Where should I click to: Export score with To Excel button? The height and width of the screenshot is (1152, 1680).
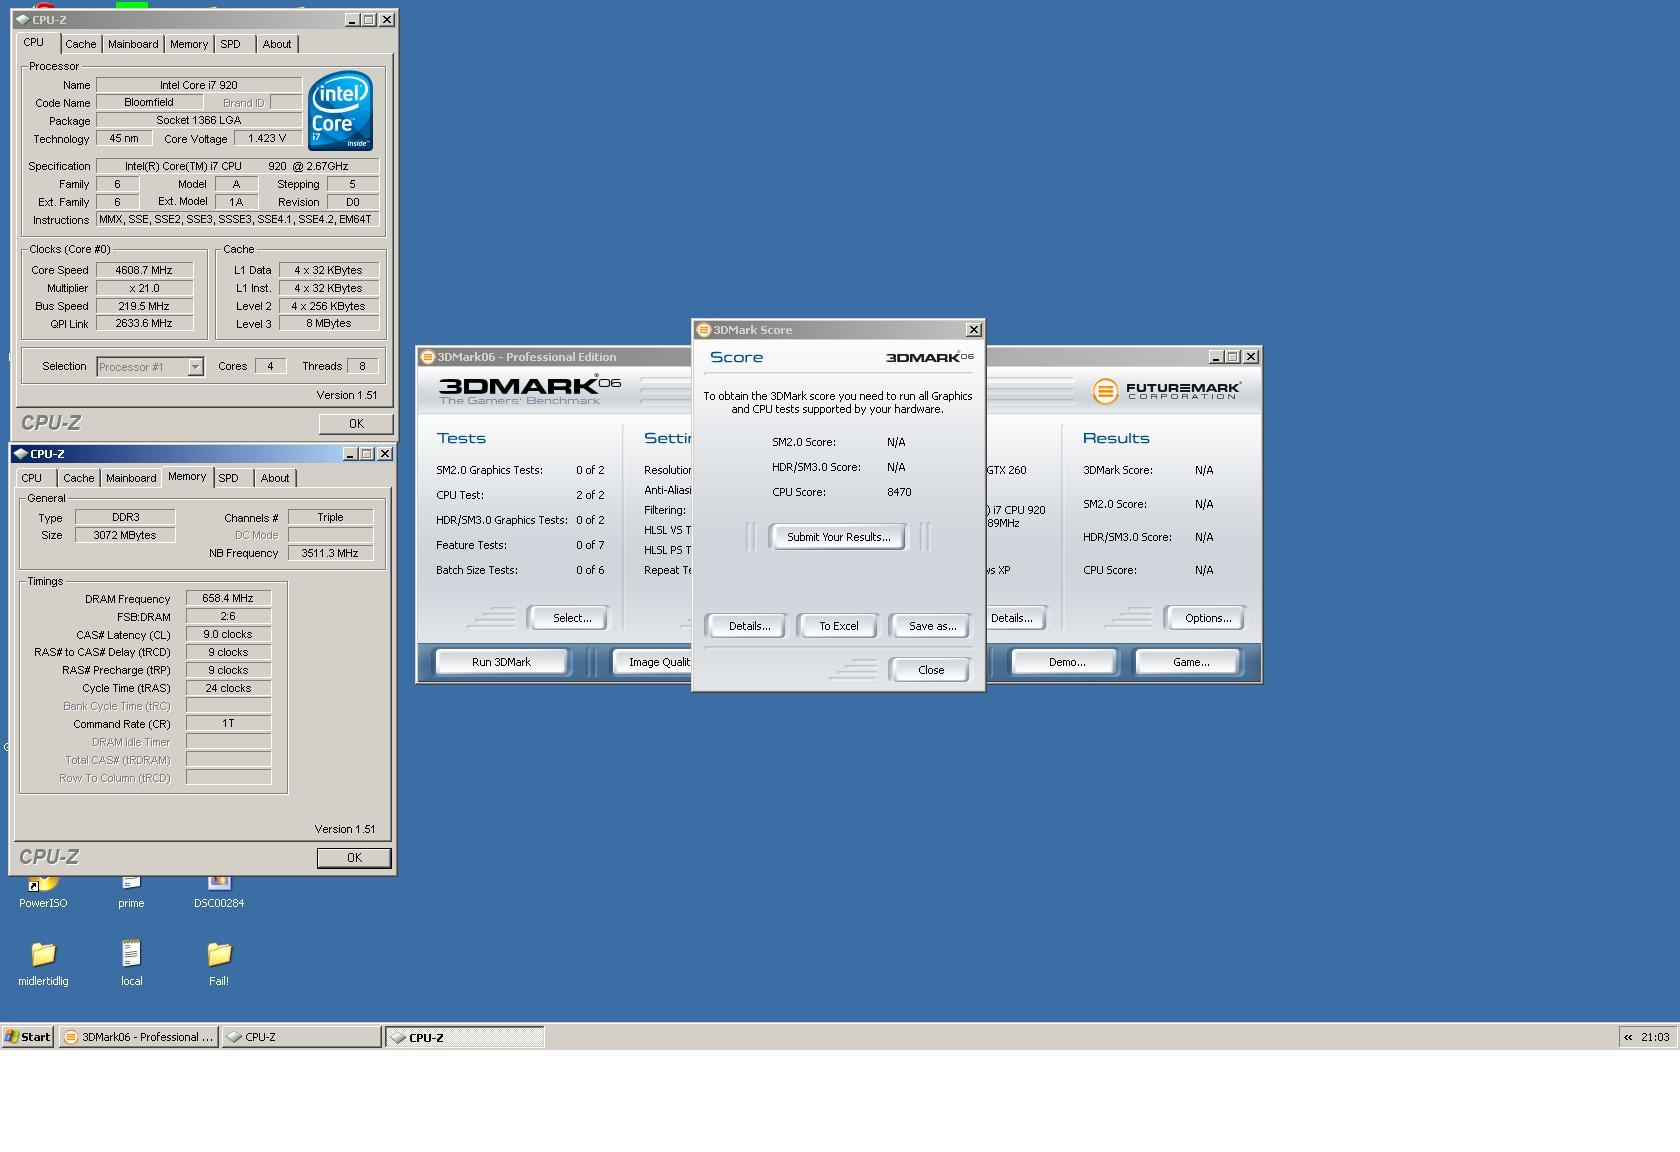point(838,626)
